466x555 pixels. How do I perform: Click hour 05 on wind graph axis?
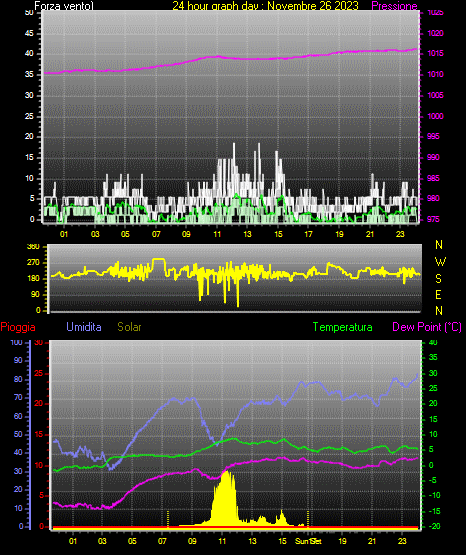(x=125, y=234)
